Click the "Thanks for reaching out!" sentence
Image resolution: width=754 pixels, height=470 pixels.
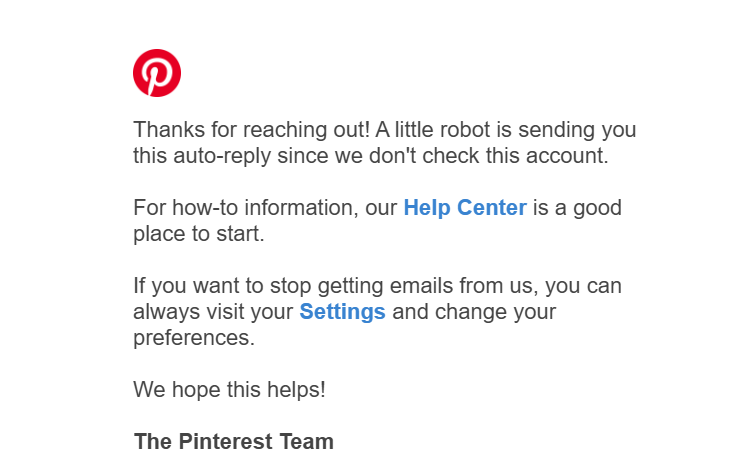click(x=251, y=130)
